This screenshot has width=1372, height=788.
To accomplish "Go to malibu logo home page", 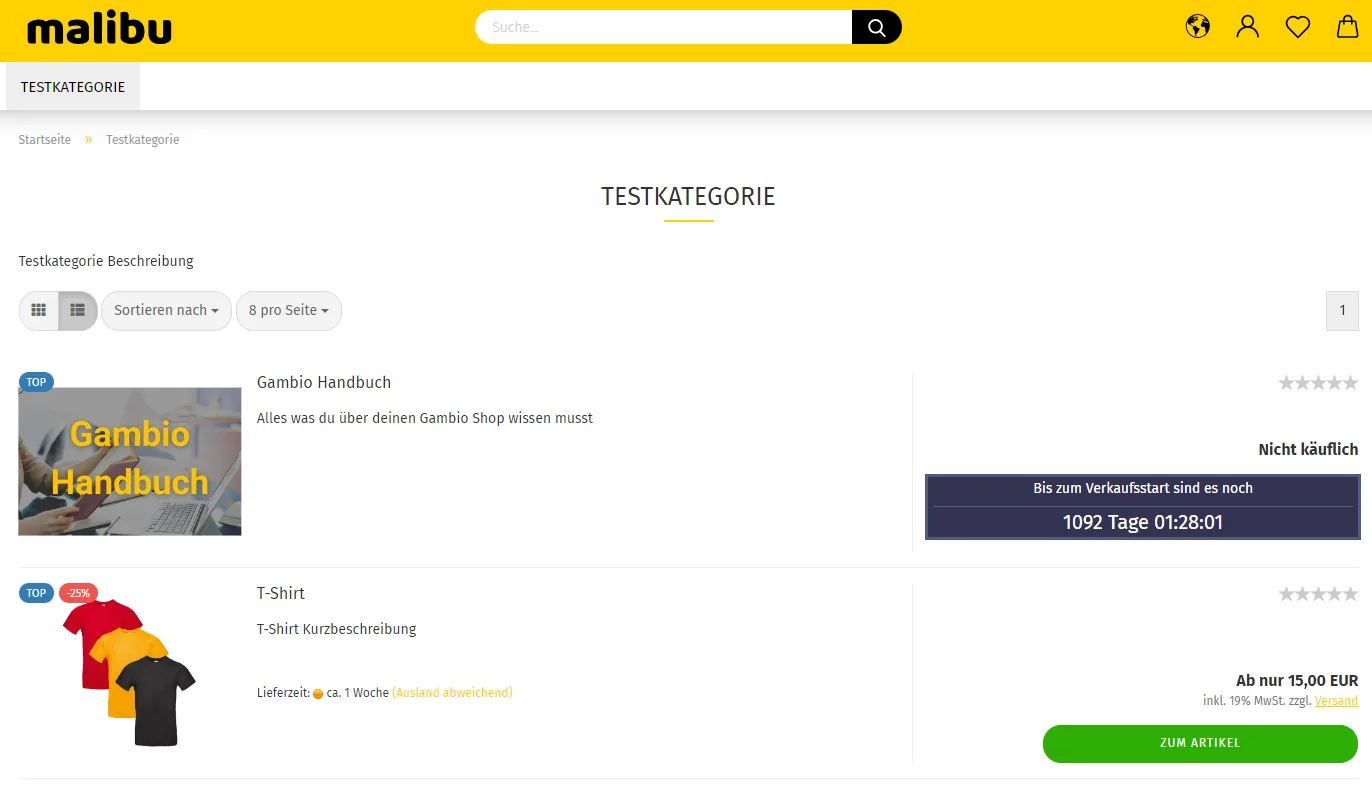I will point(99,30).
